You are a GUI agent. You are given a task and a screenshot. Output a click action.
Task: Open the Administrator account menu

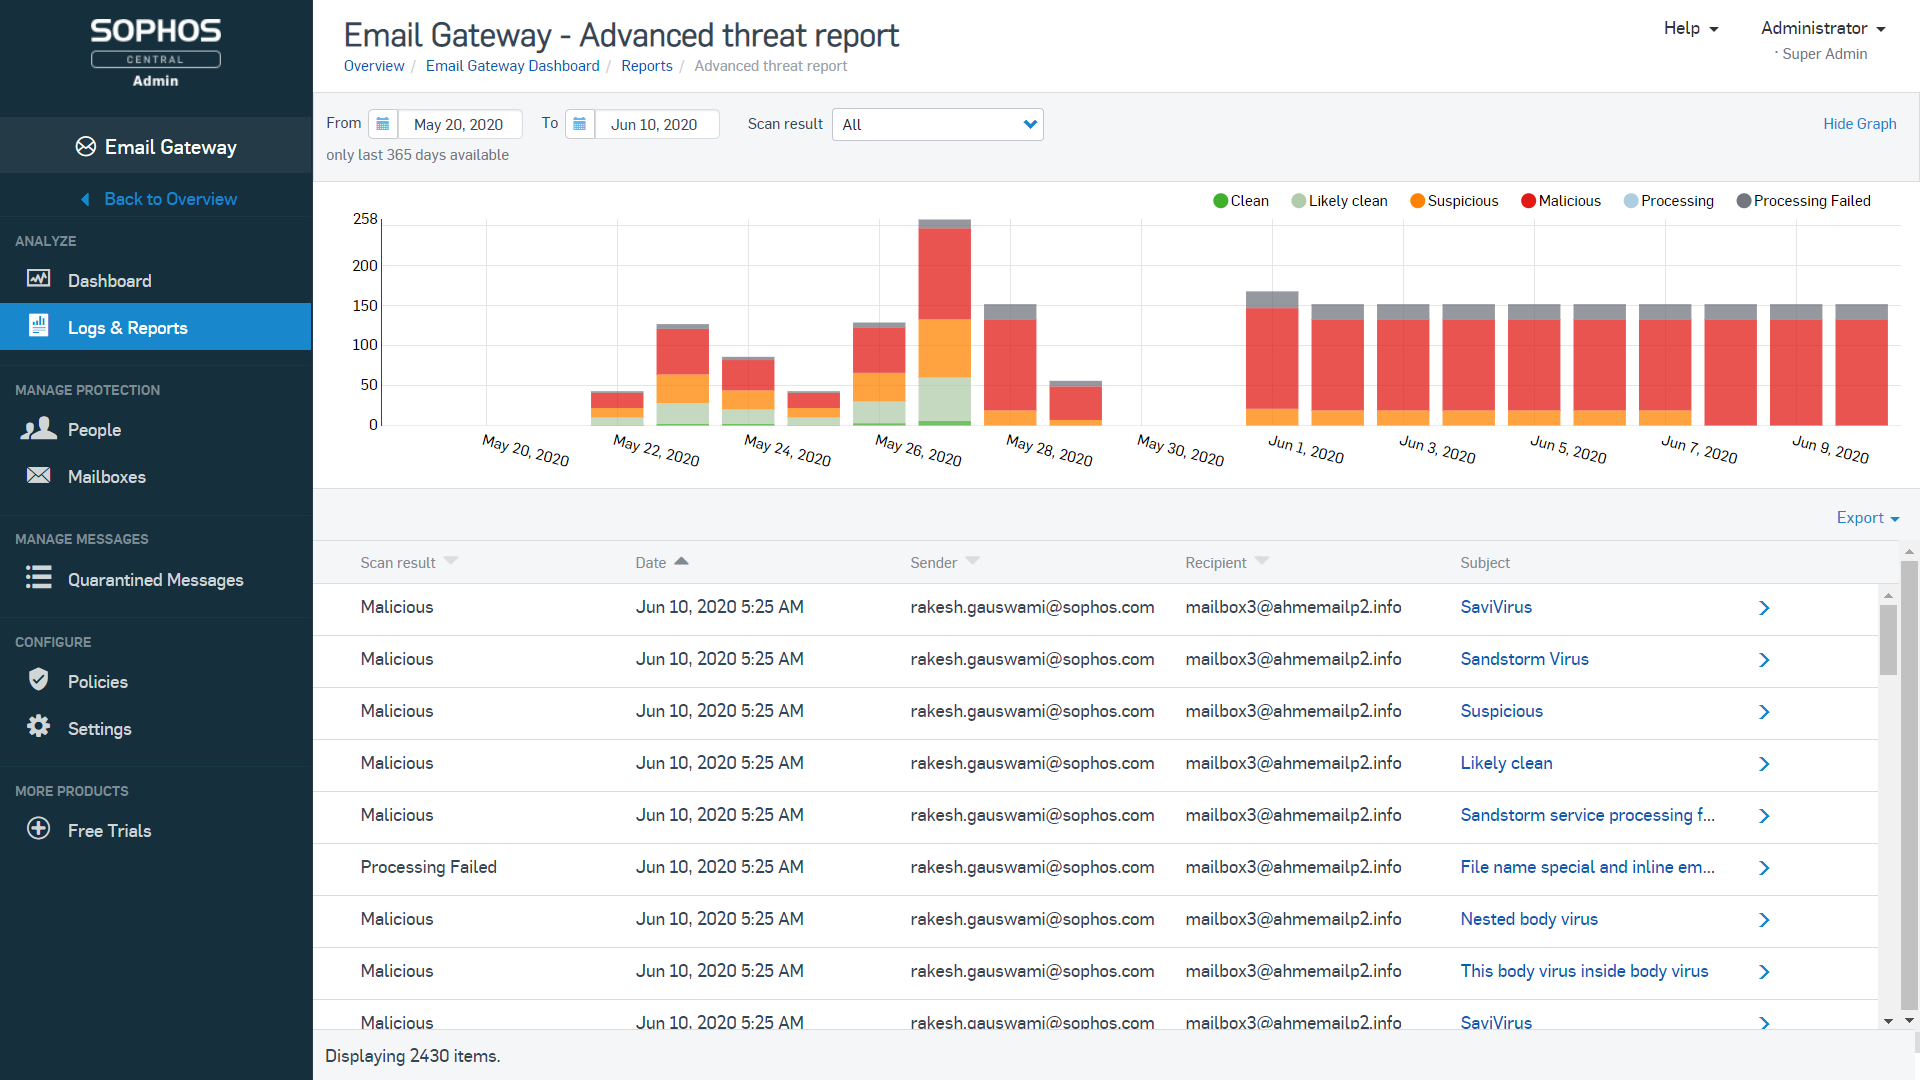pos(1822,28)
